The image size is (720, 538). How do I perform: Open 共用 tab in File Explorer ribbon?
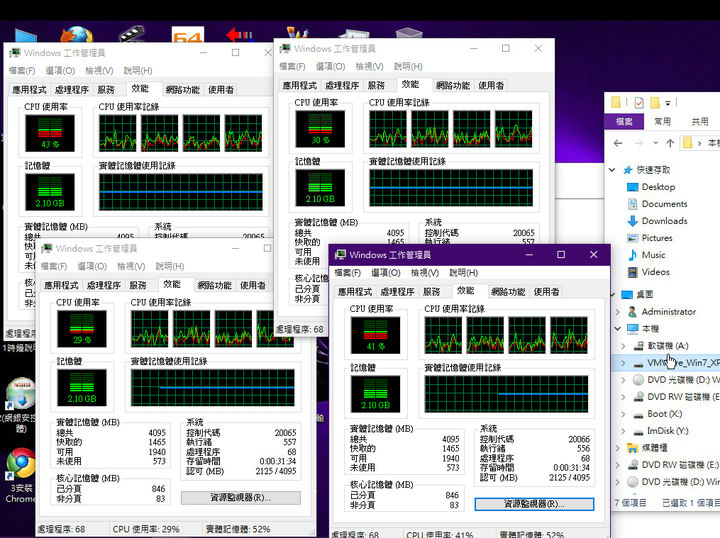pyautogui.click(x=700, y=122)
